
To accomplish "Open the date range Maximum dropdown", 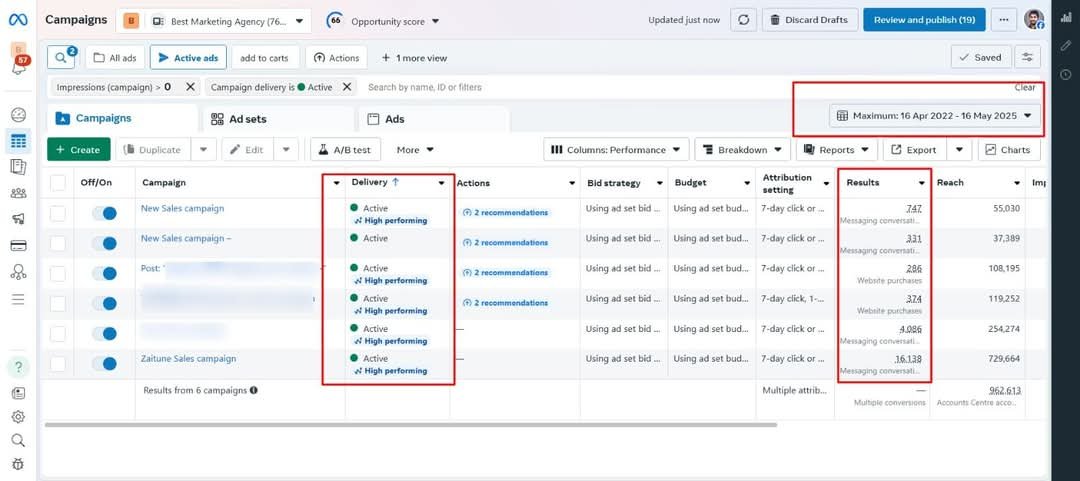I will coord(935,116).
